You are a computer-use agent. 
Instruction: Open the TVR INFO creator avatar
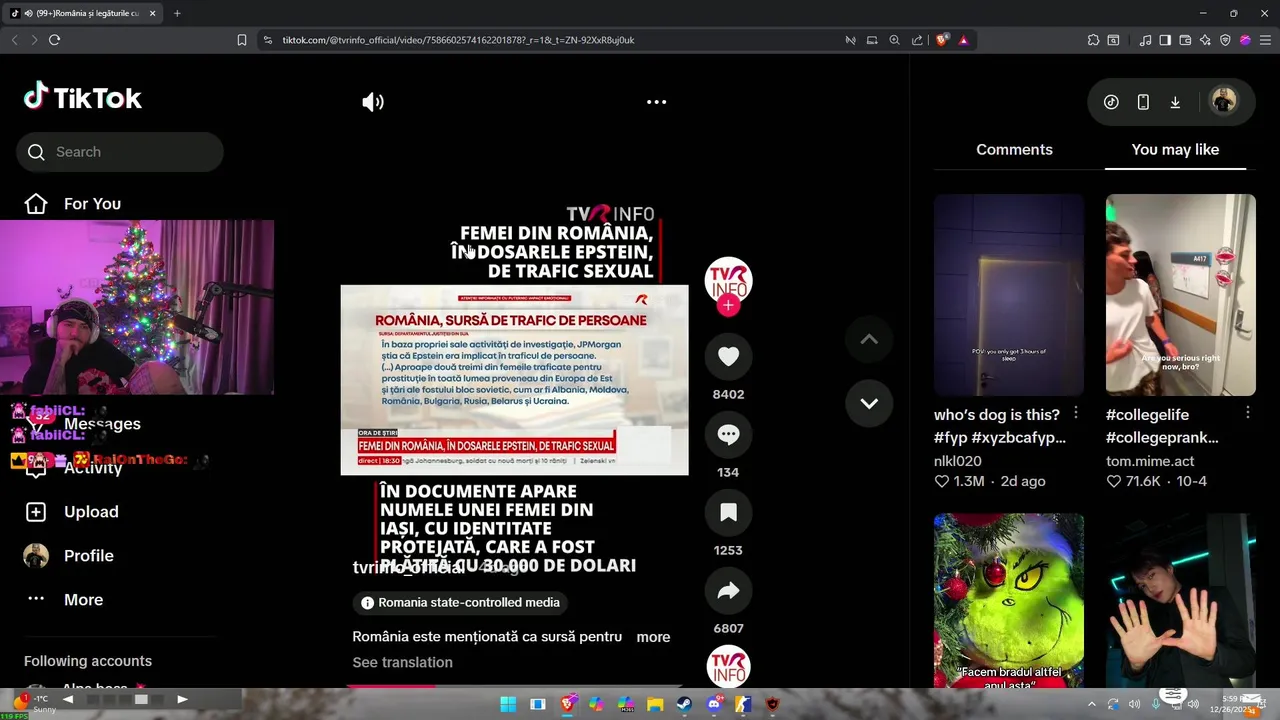[728, 281]
